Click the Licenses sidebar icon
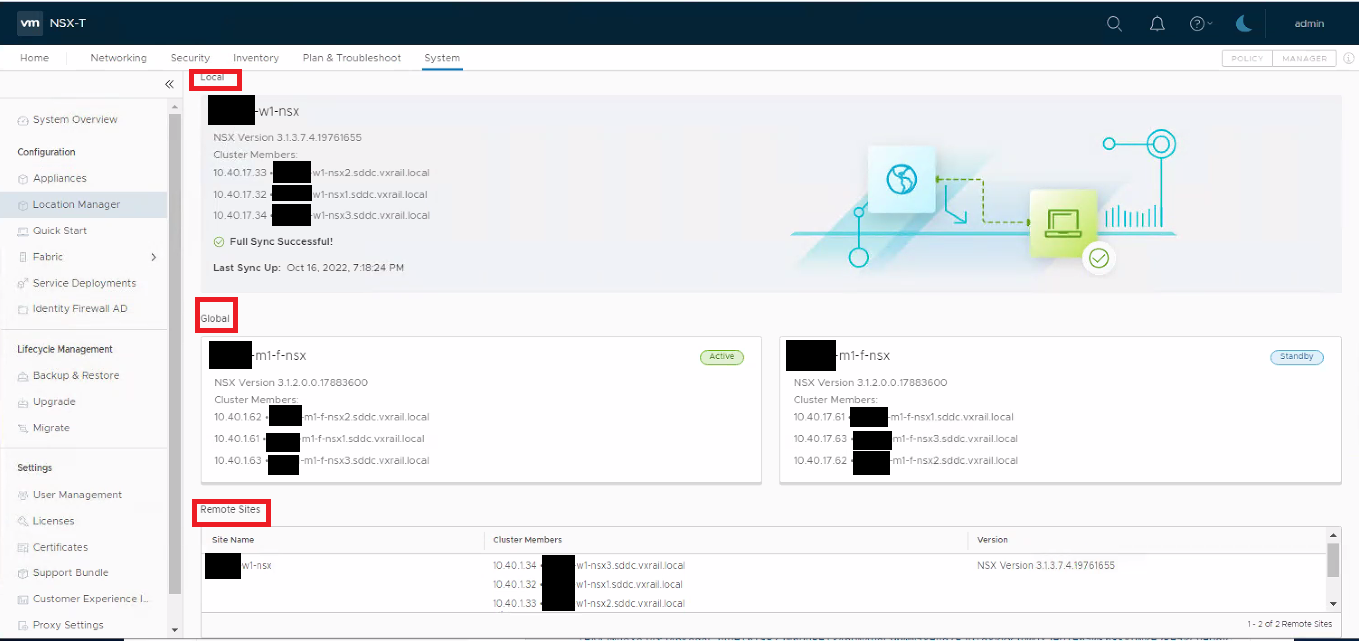Image resolution: width=1359 pixels, height=641 pixels. (x=23, y=521)
